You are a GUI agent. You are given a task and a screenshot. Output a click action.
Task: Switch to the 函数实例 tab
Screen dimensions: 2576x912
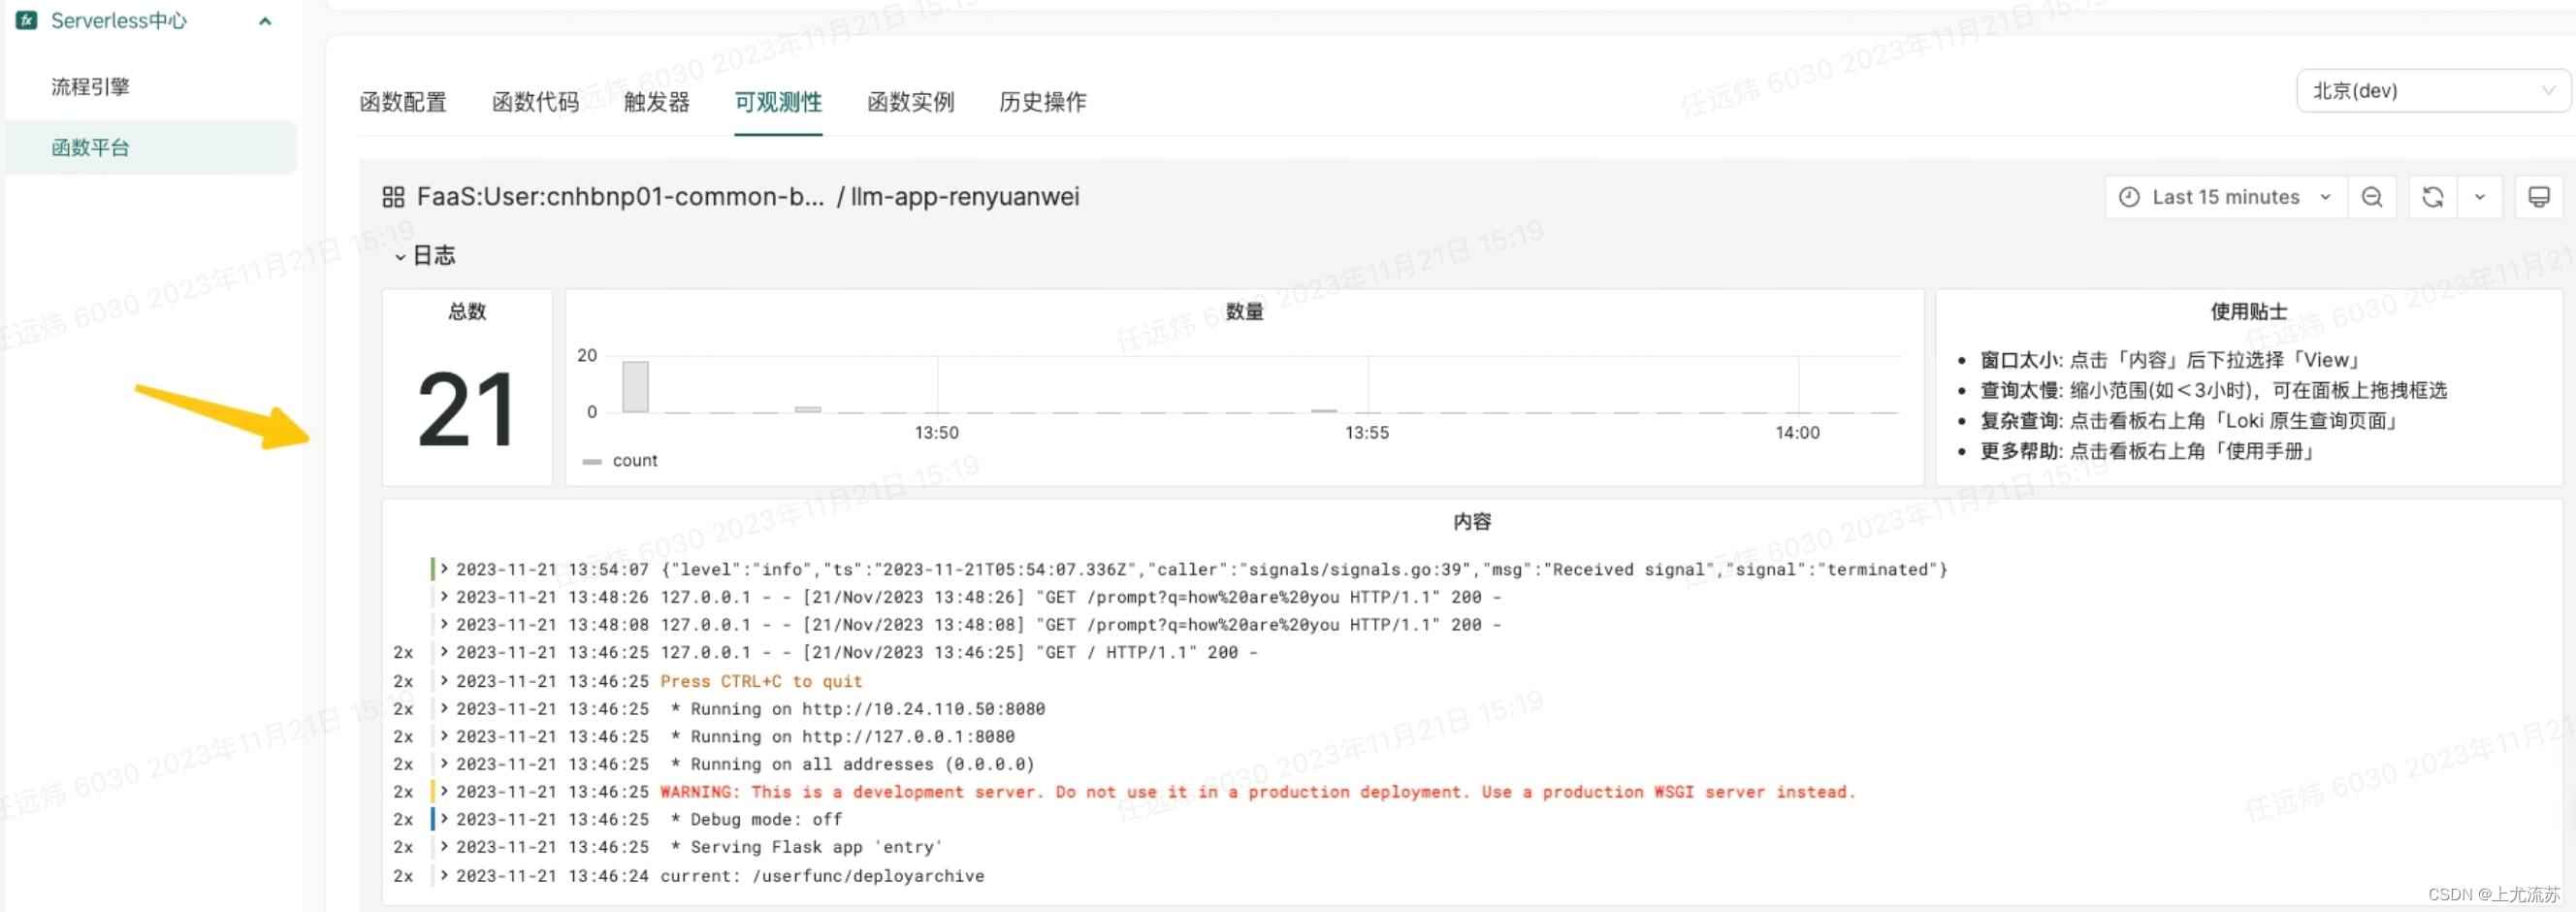coord(911,102)
